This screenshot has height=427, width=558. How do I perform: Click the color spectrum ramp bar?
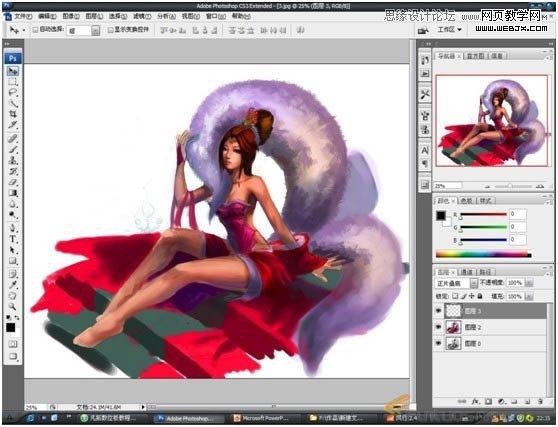(483, 254)
